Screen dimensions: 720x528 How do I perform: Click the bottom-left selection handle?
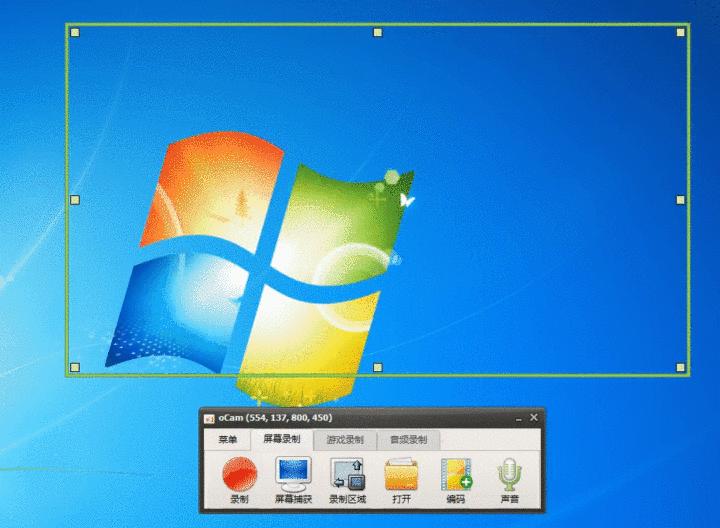[x=75, y=367]
